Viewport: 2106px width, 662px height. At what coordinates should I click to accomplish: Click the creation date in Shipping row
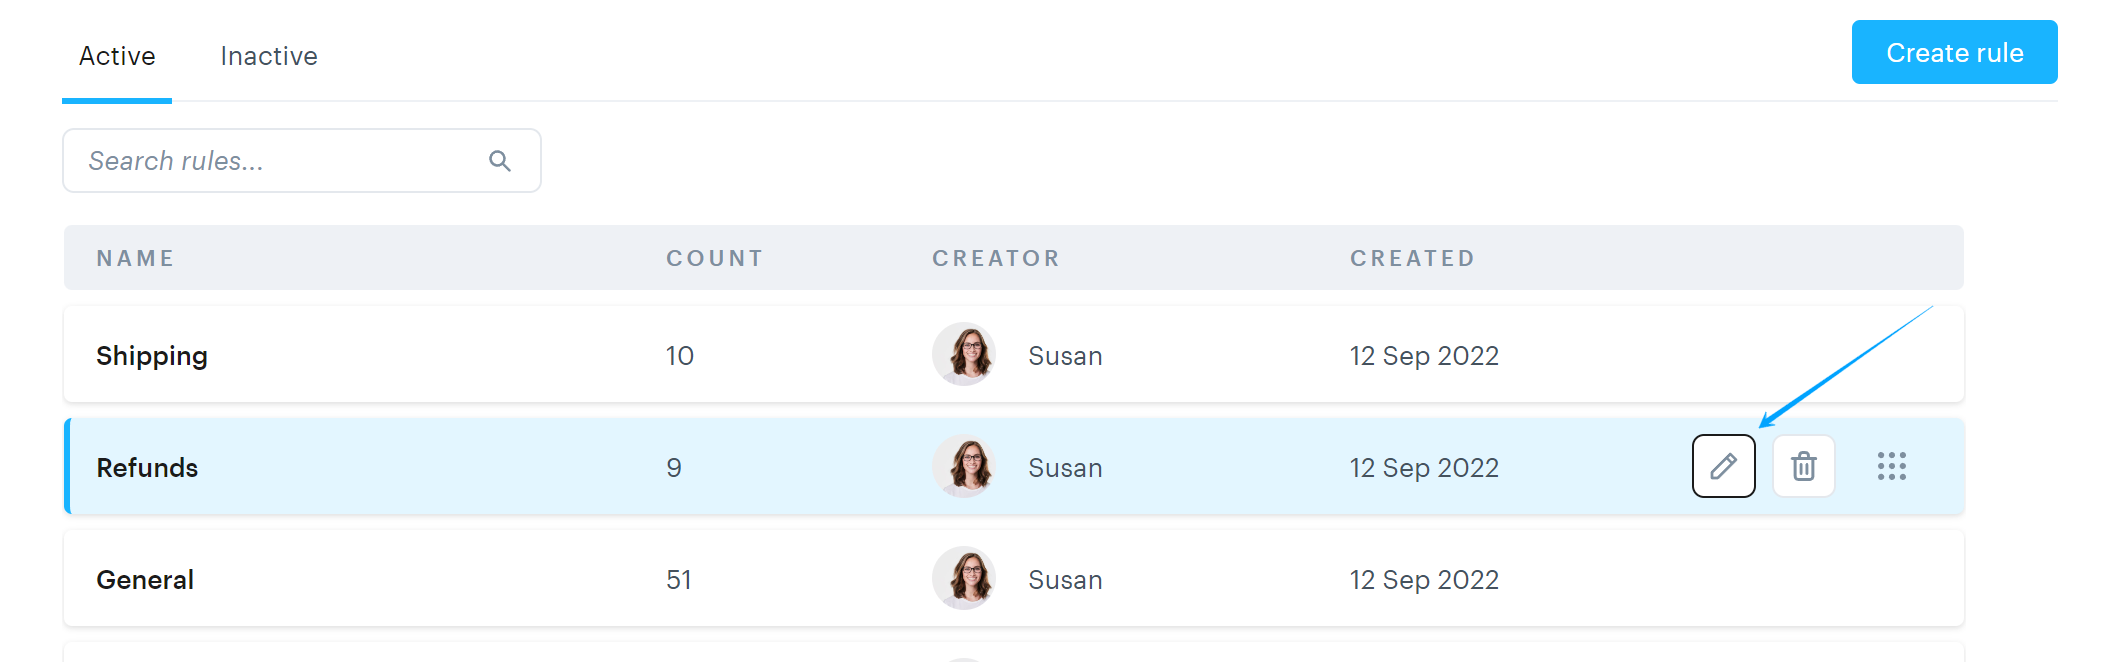[x=1424, y=356]
